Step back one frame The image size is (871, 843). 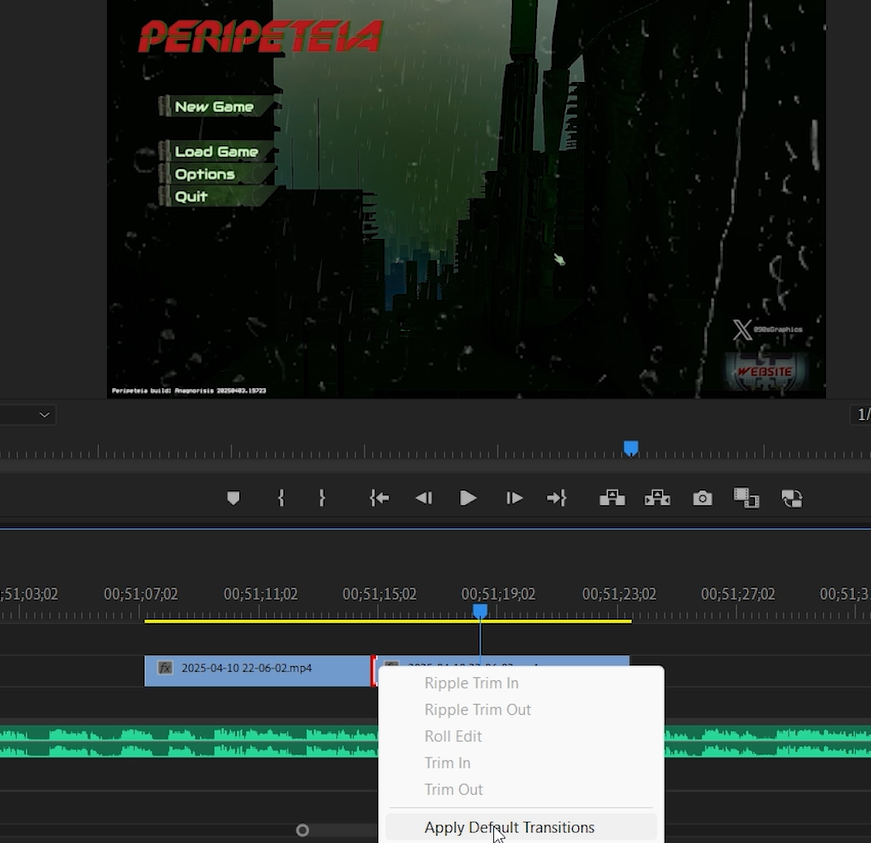pyautogui.click(x=424, y=498)
